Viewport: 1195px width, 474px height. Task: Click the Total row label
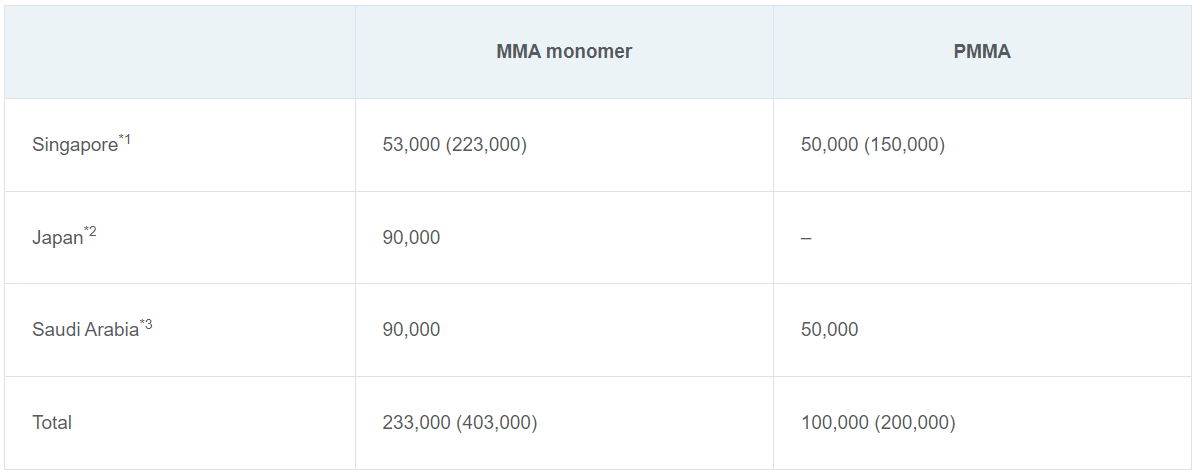coord(52,423)
